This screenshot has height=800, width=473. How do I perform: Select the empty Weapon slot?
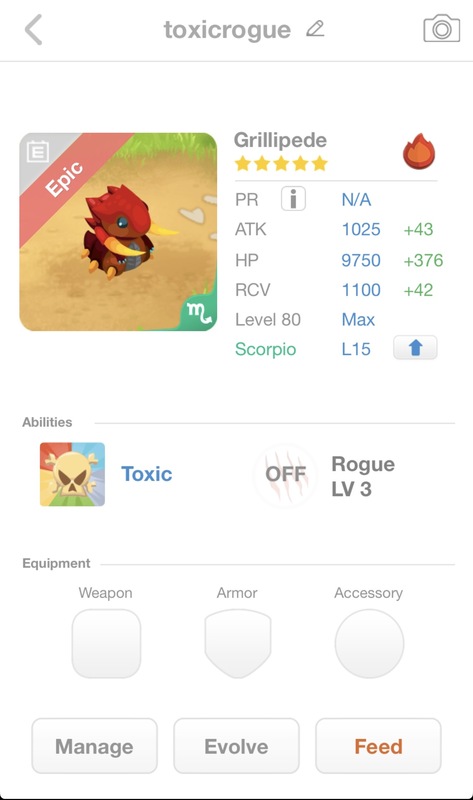coord(106,643)
